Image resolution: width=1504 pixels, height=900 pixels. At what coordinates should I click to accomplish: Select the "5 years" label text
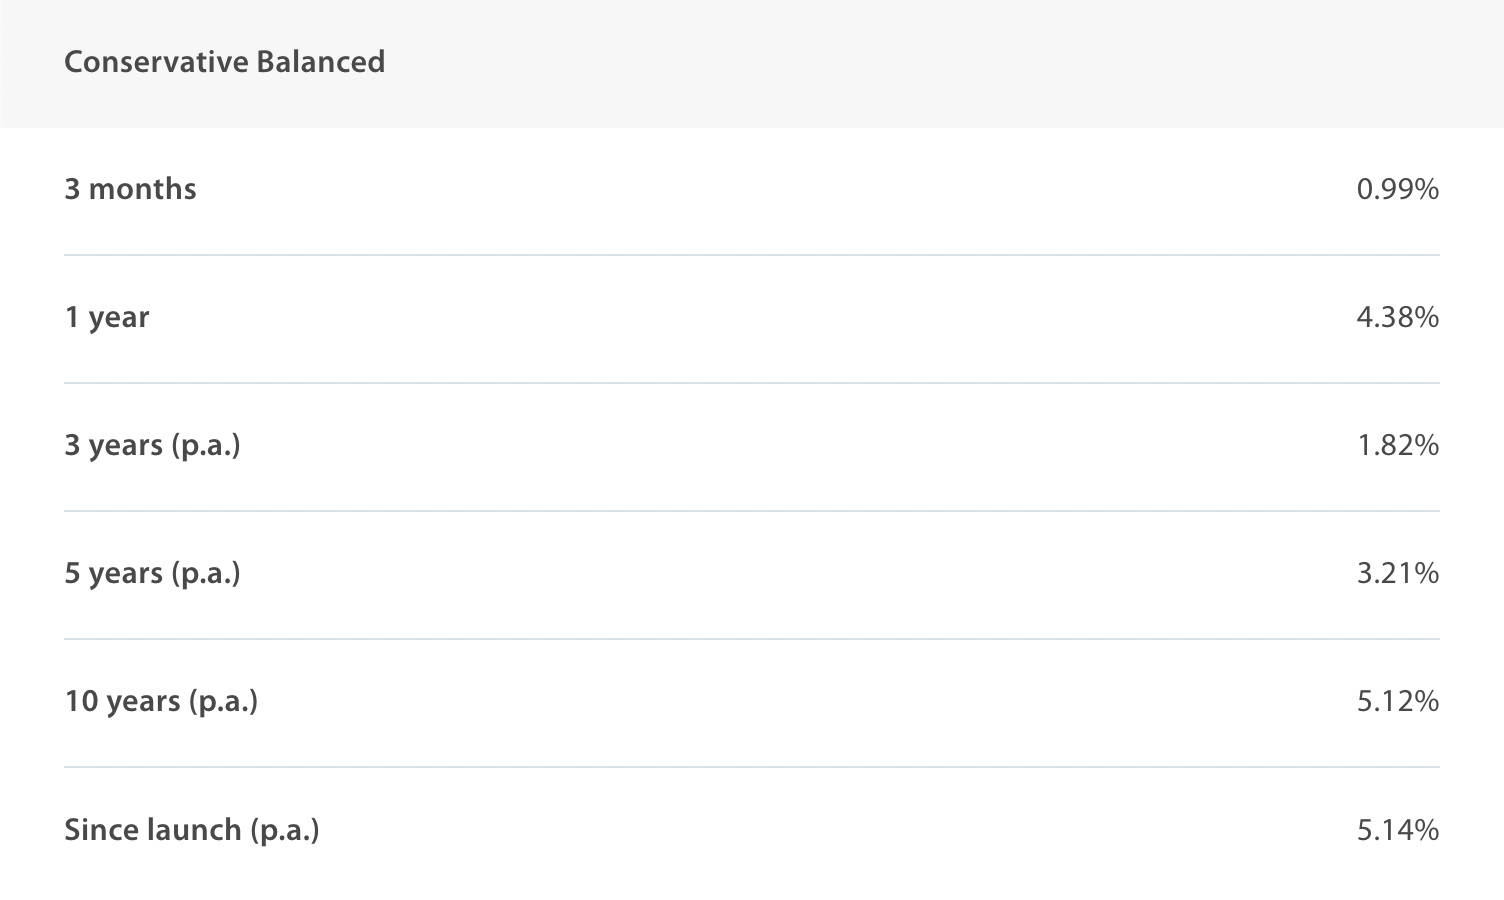[x=114, y=573]
